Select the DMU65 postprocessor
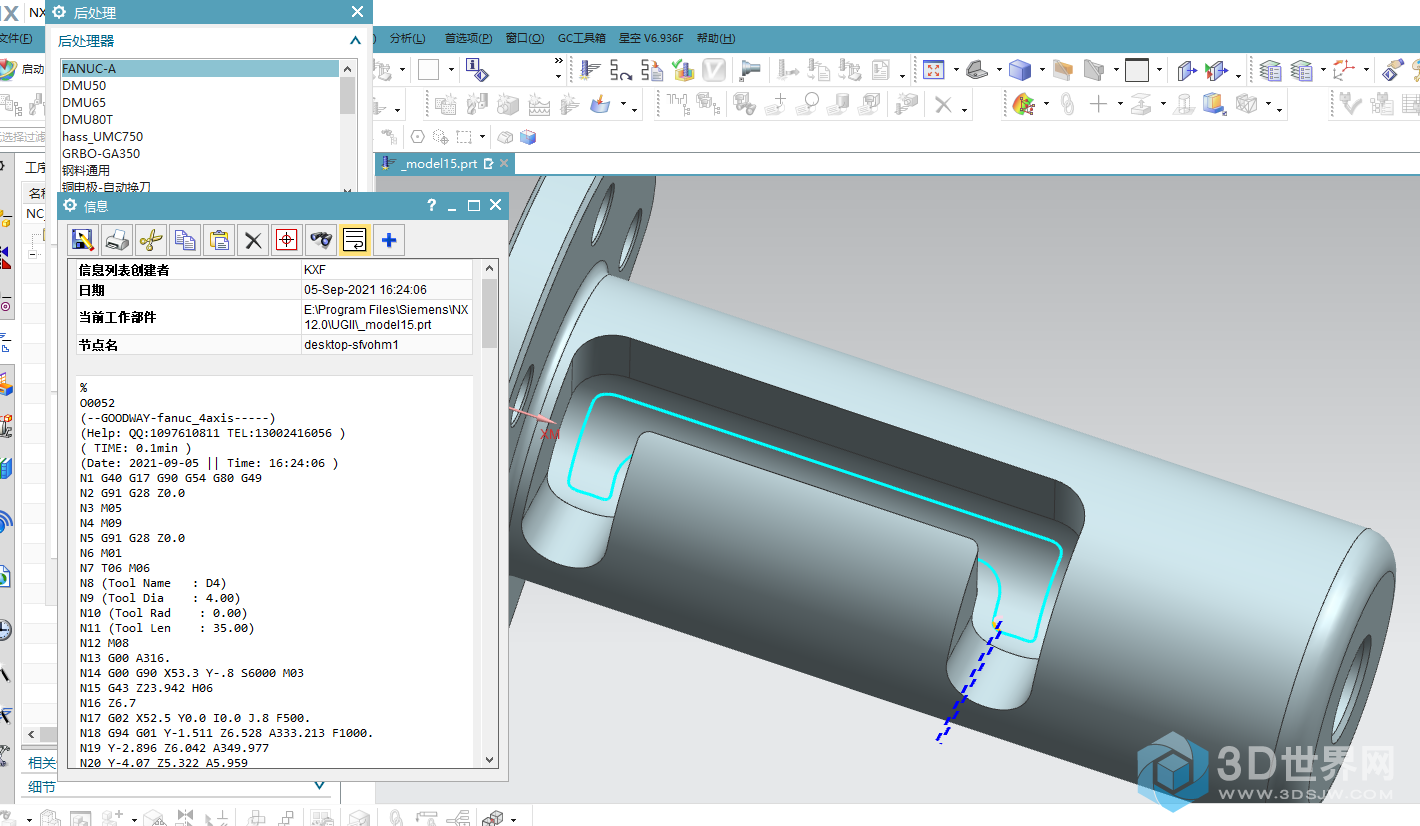This screenshot has width=1420, height=826. (x=200, y=102)
